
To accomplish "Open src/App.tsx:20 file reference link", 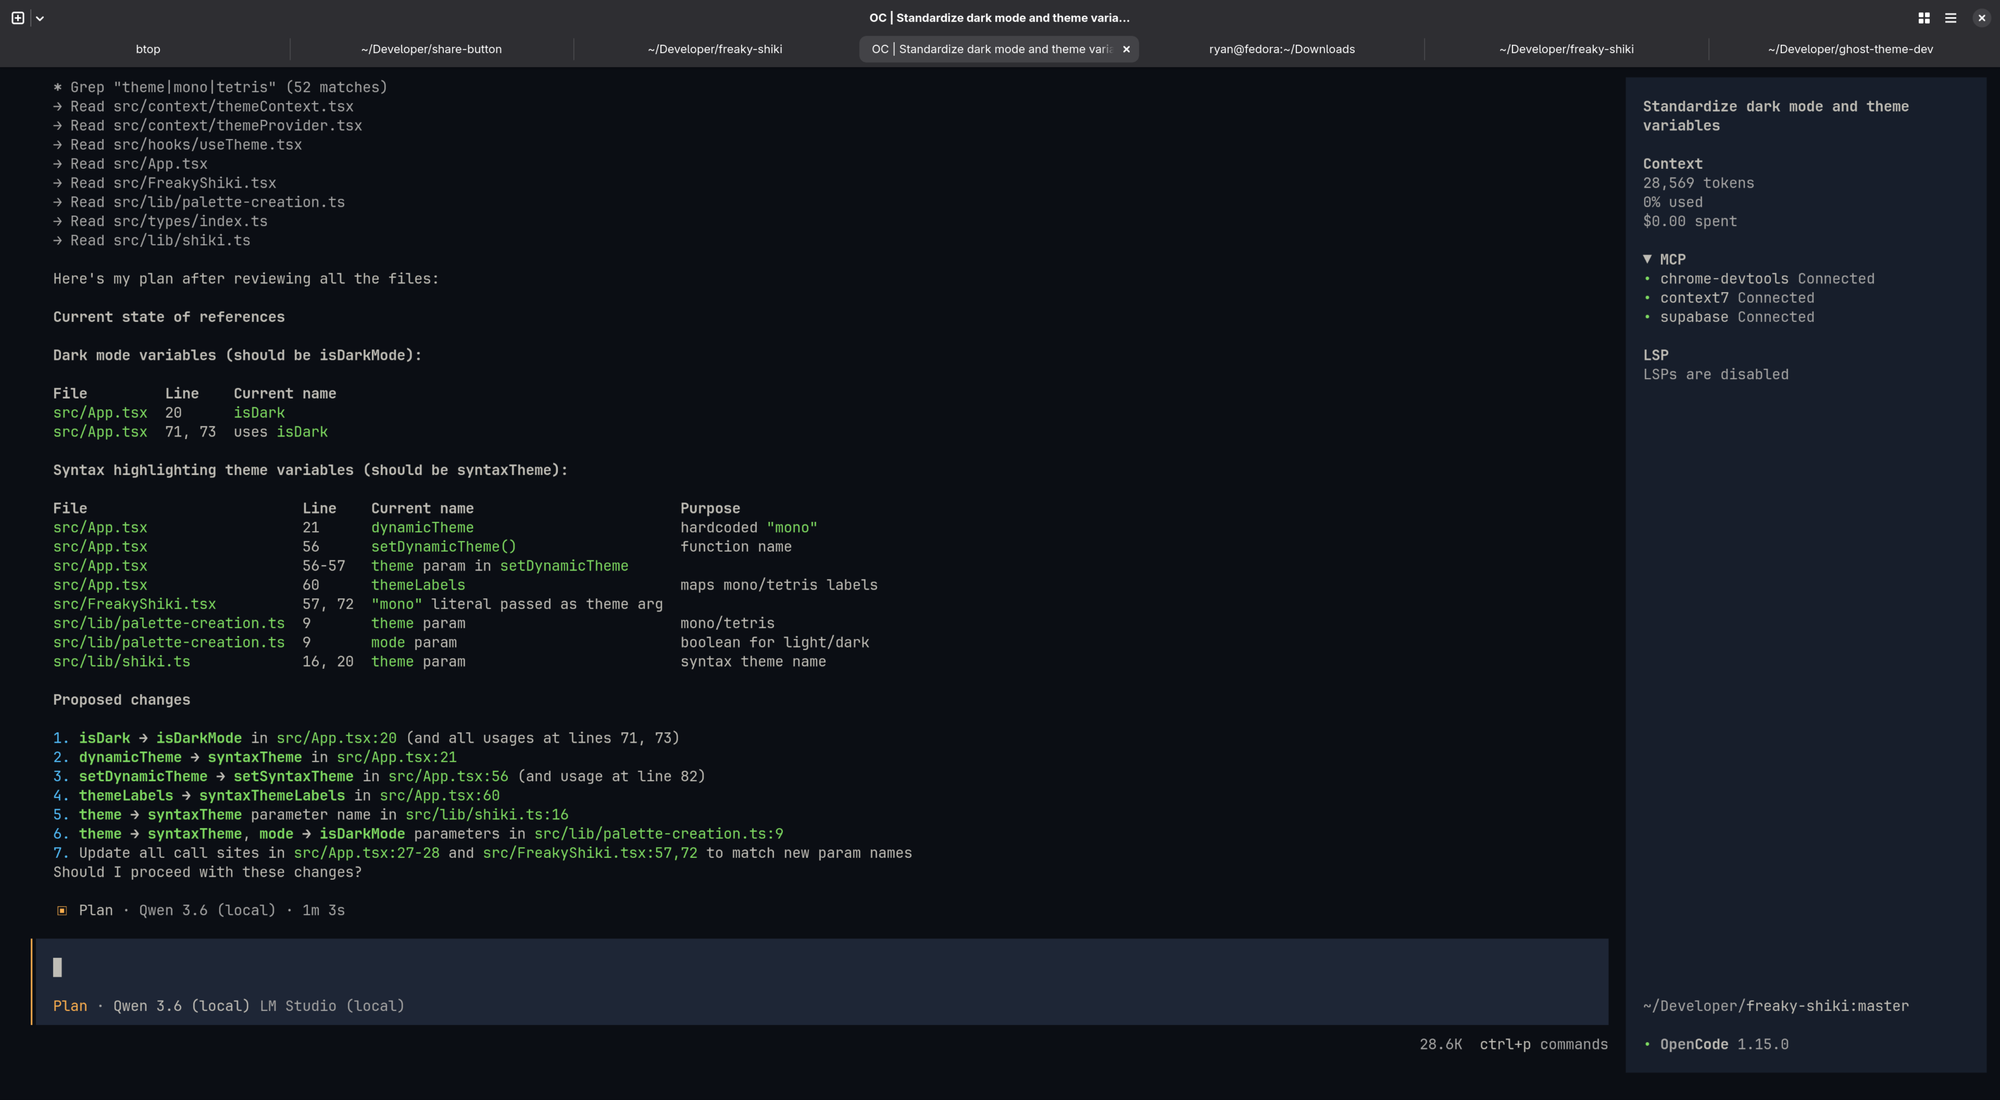I will [x=336, y=738].
